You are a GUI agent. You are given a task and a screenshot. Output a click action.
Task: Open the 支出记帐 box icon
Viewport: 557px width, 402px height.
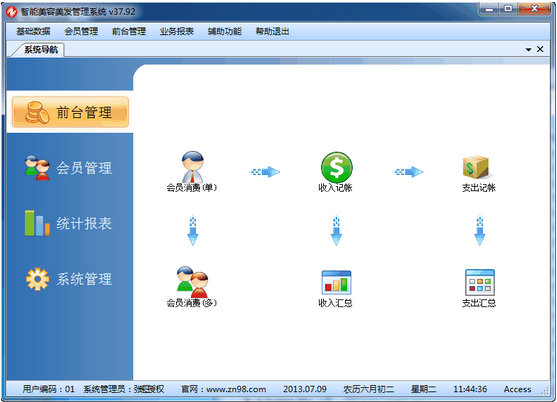click(x=476, y=167)
